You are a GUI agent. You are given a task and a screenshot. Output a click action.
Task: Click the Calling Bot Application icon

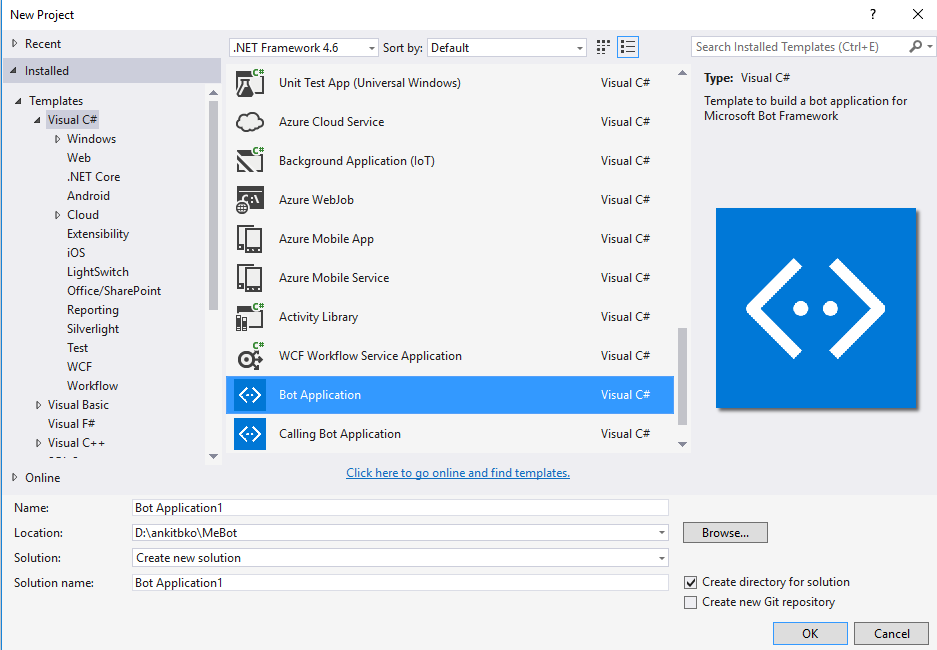pyautogui.click(x=250, y=434)
